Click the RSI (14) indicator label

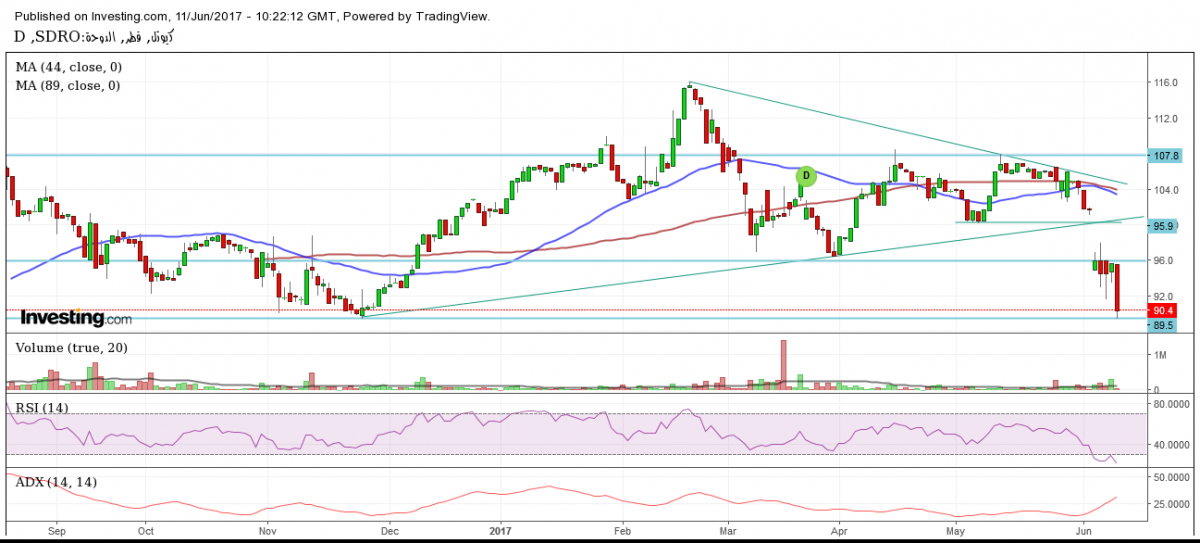click(42, 406)
